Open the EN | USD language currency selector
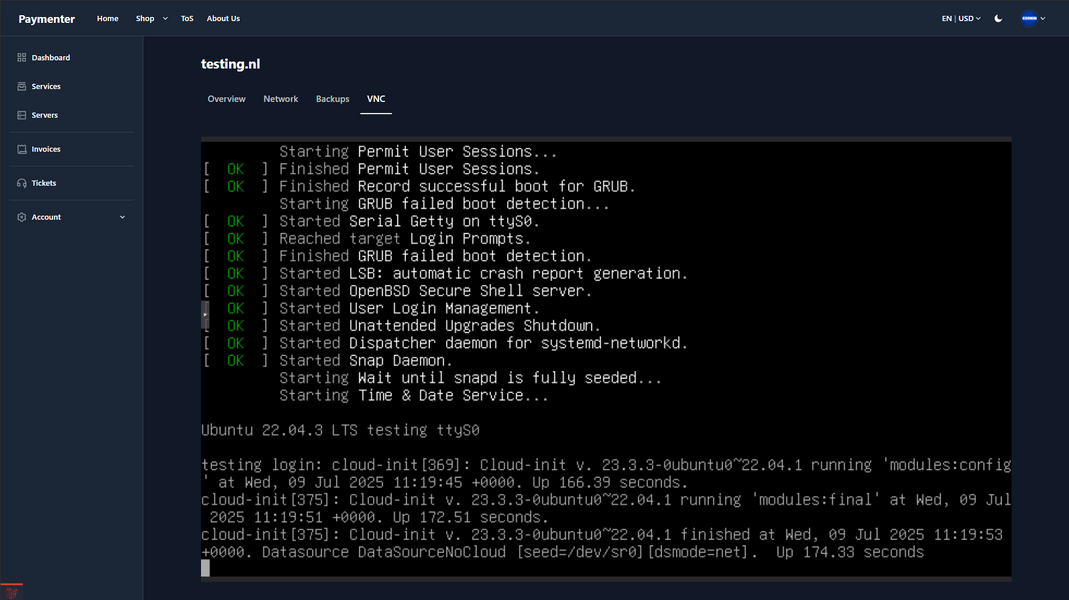The width and height of the screenshot is (1069, 600). coord(961,18)
